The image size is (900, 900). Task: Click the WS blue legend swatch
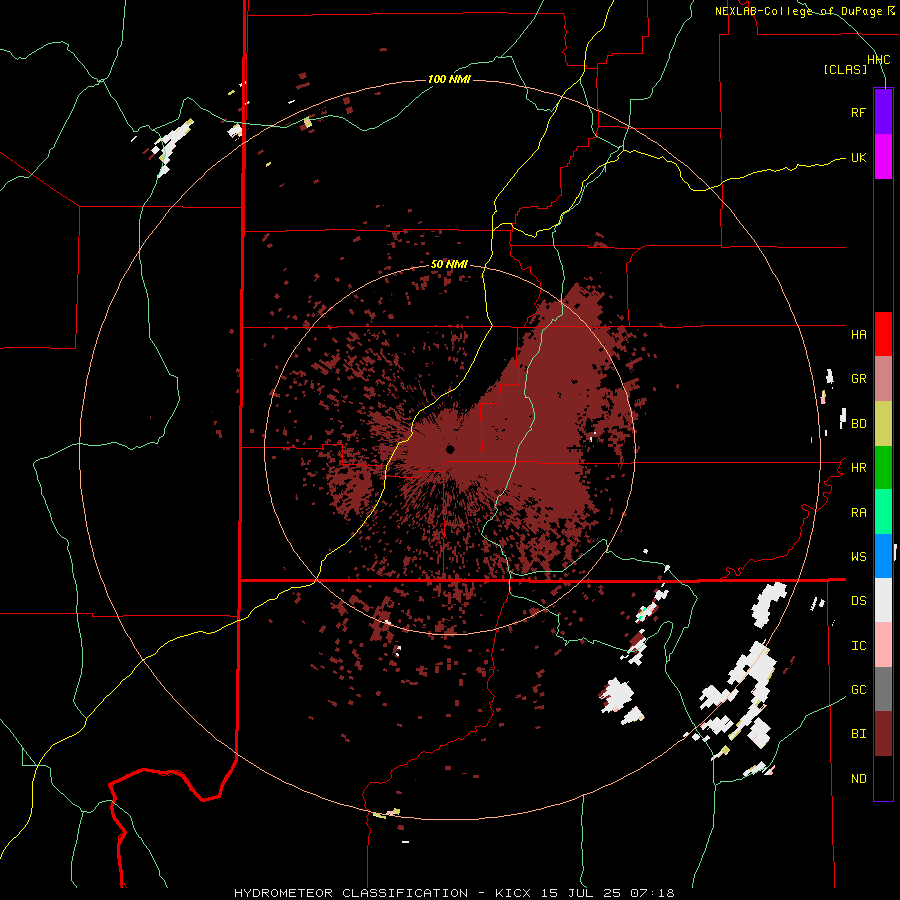point(883,556)
